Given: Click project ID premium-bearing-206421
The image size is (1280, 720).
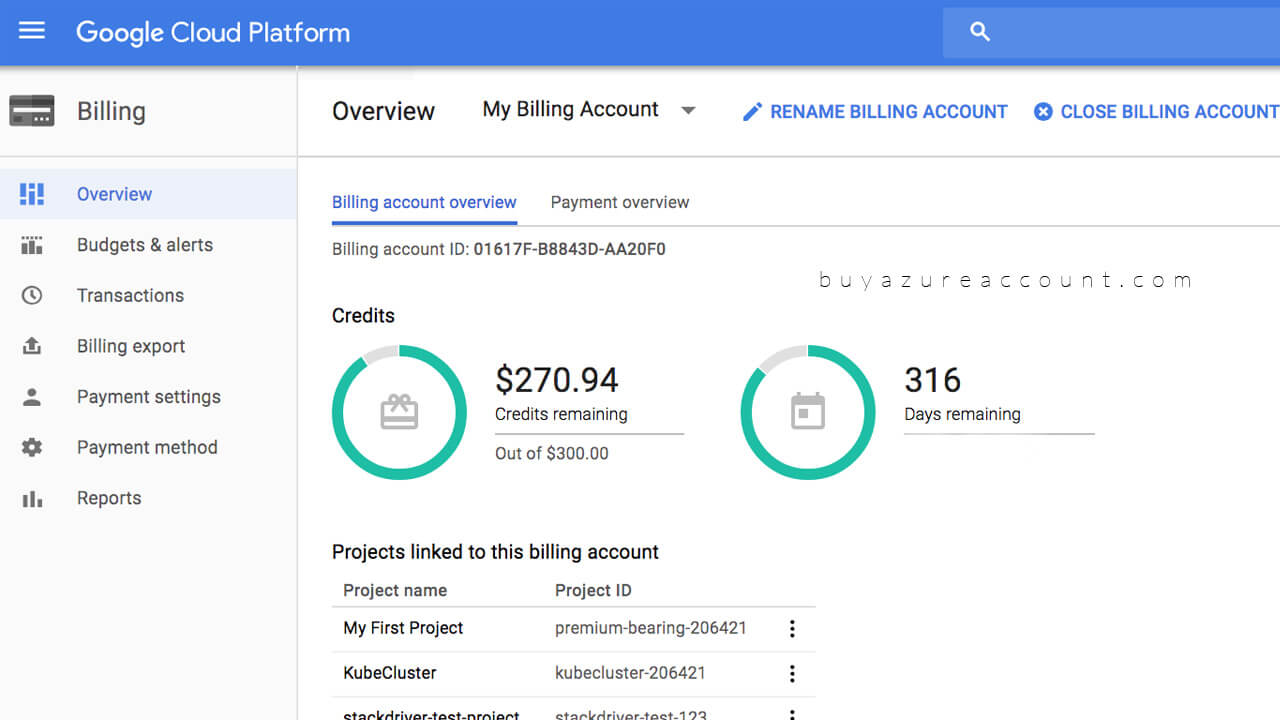Looking at the screenshot, I should pyautogui.click(x=651, y=628).
